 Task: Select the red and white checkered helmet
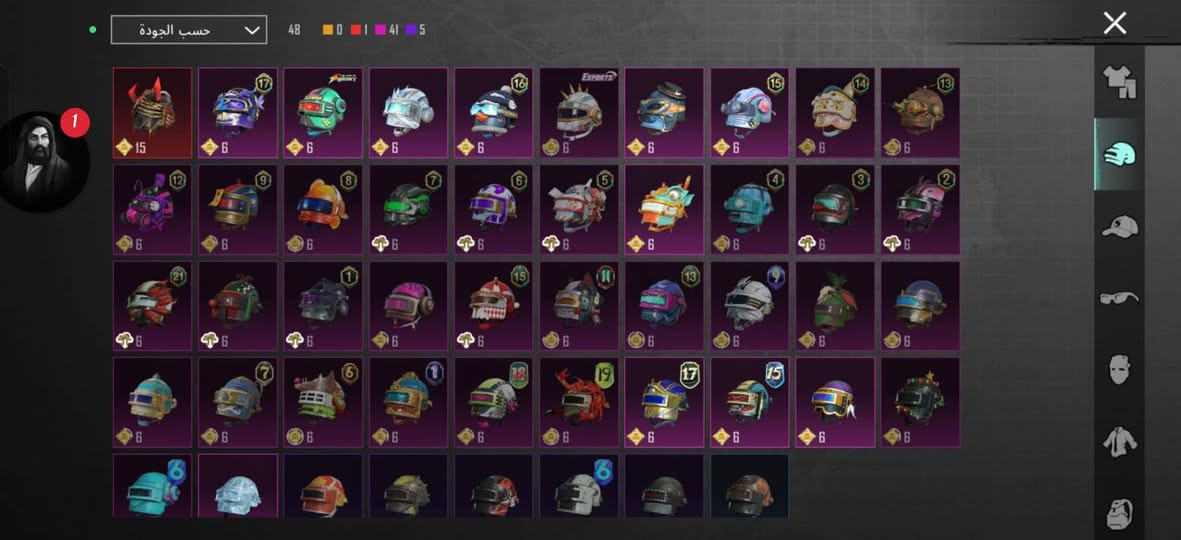click(493, 306)
